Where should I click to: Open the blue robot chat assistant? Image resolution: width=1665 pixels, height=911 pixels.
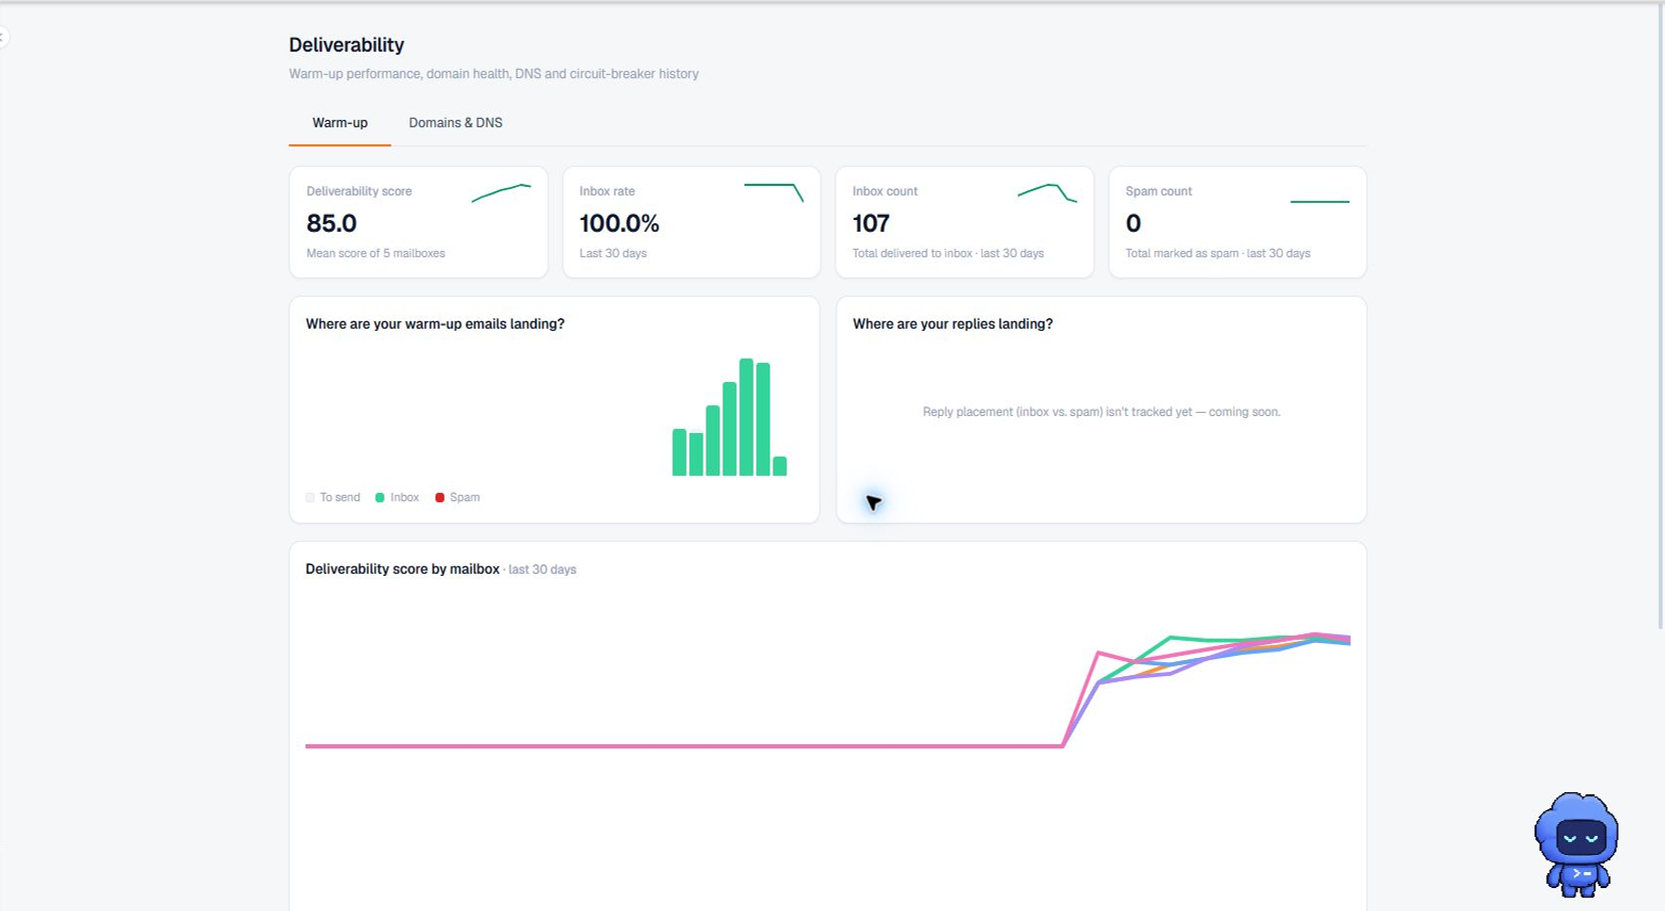1576,844
